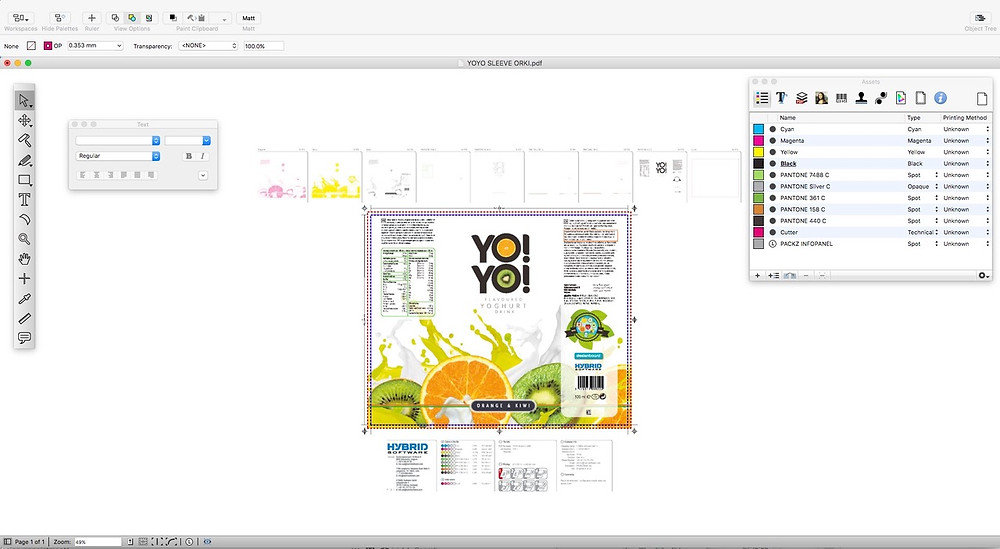The image size is (1000, 549).
Task: Toggle Italic in Text palette
Action: (202, 156)
